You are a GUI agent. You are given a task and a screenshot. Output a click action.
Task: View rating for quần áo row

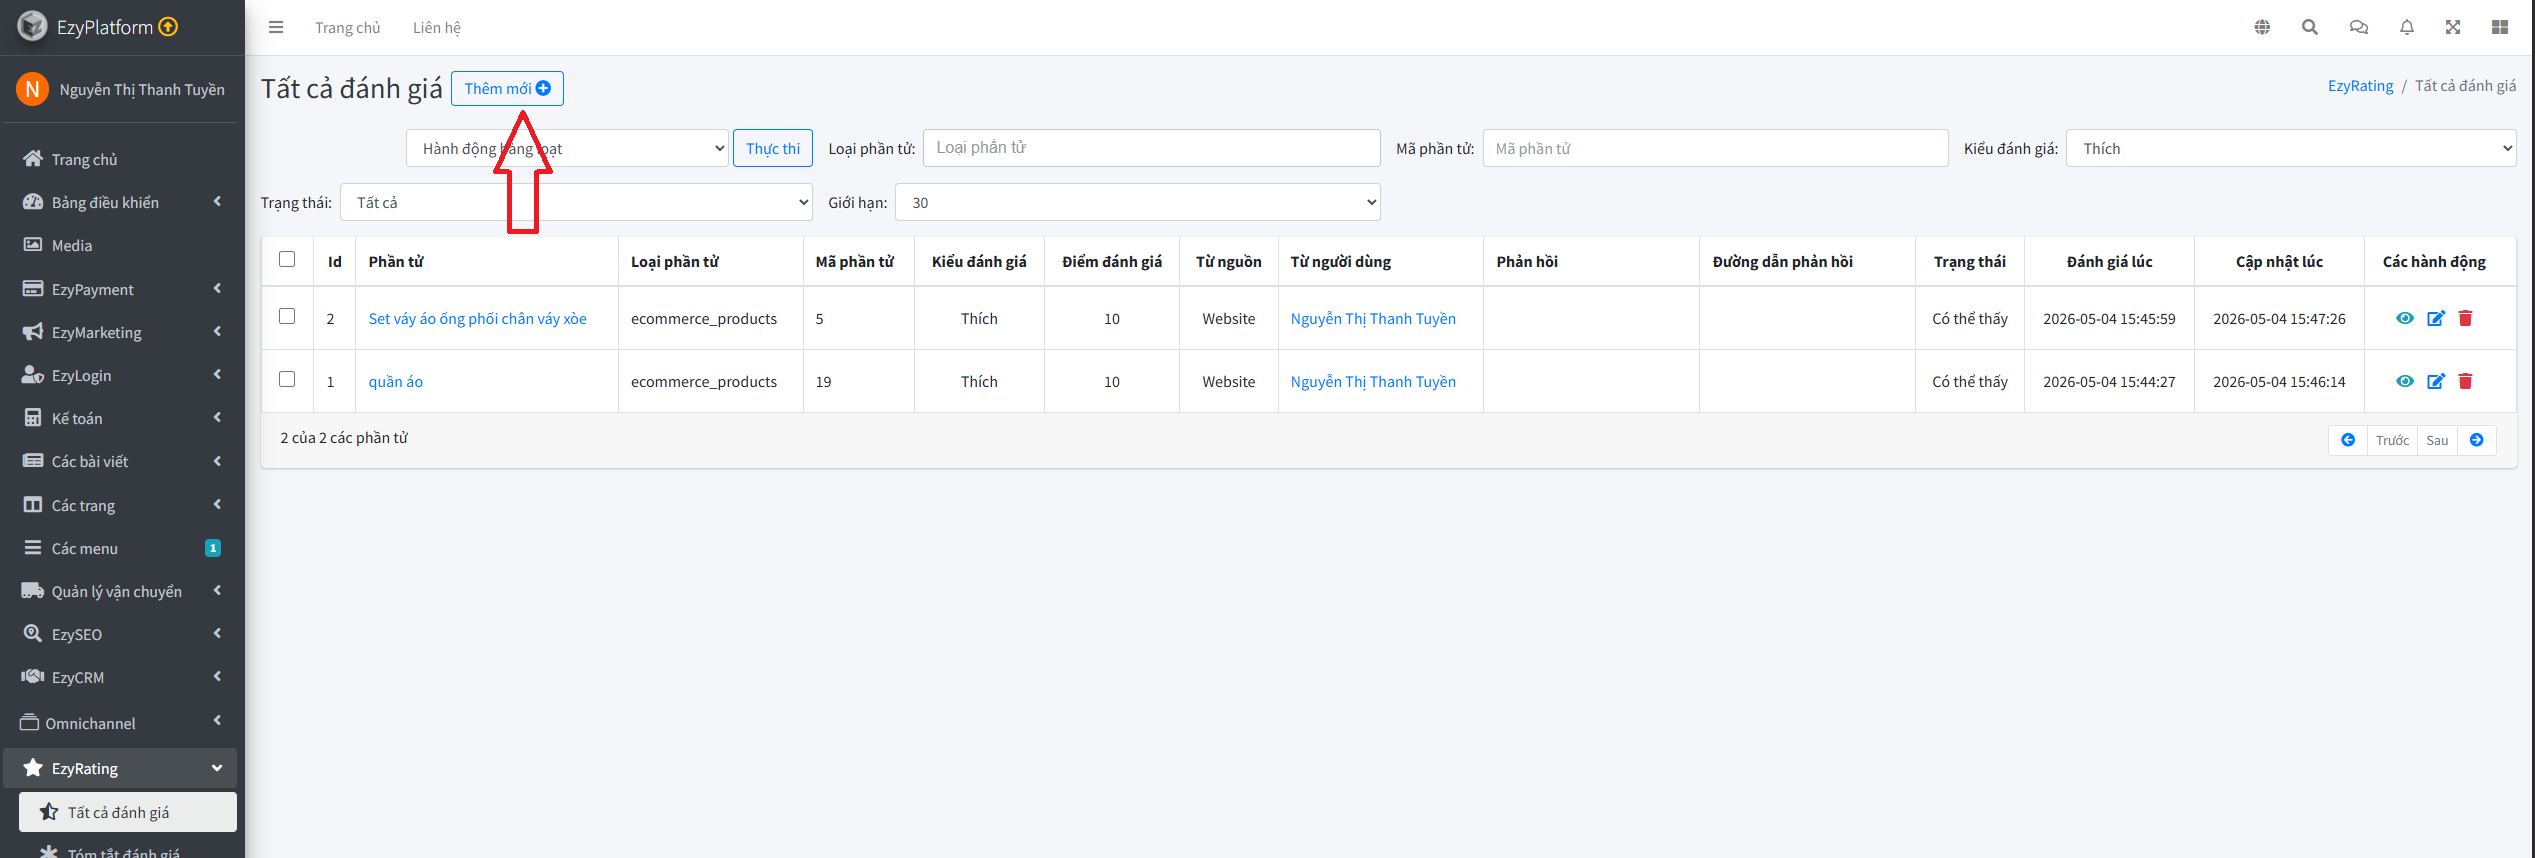(2405, 381)
